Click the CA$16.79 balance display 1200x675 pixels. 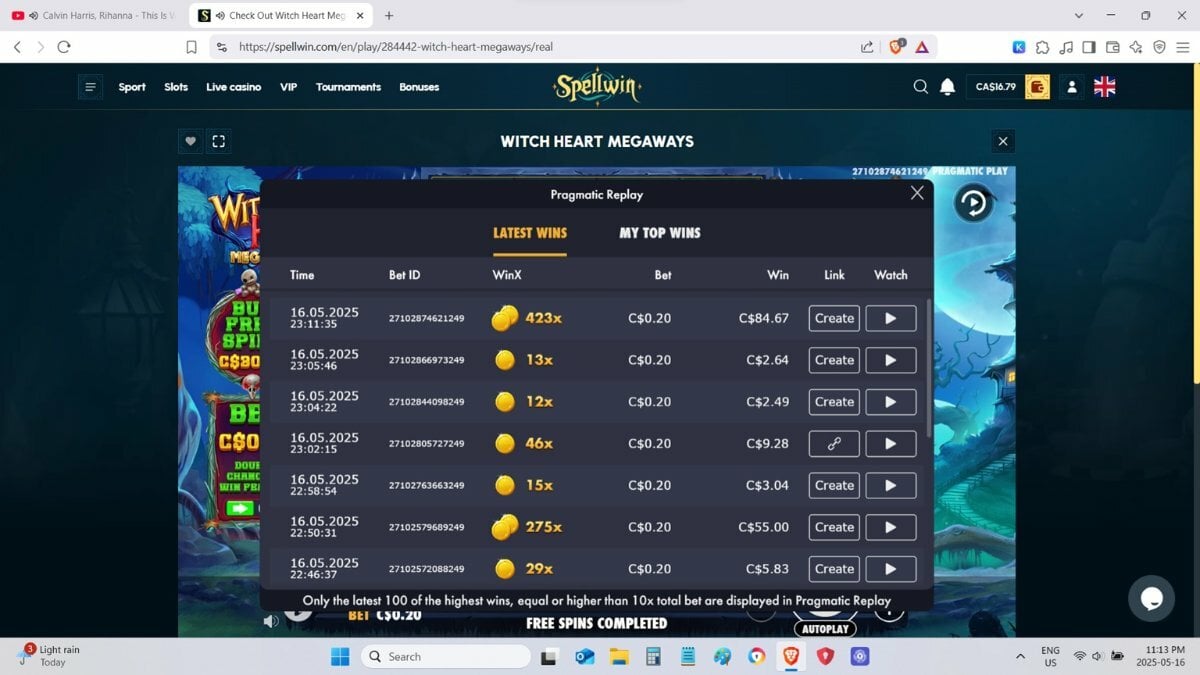click(995, 87)
